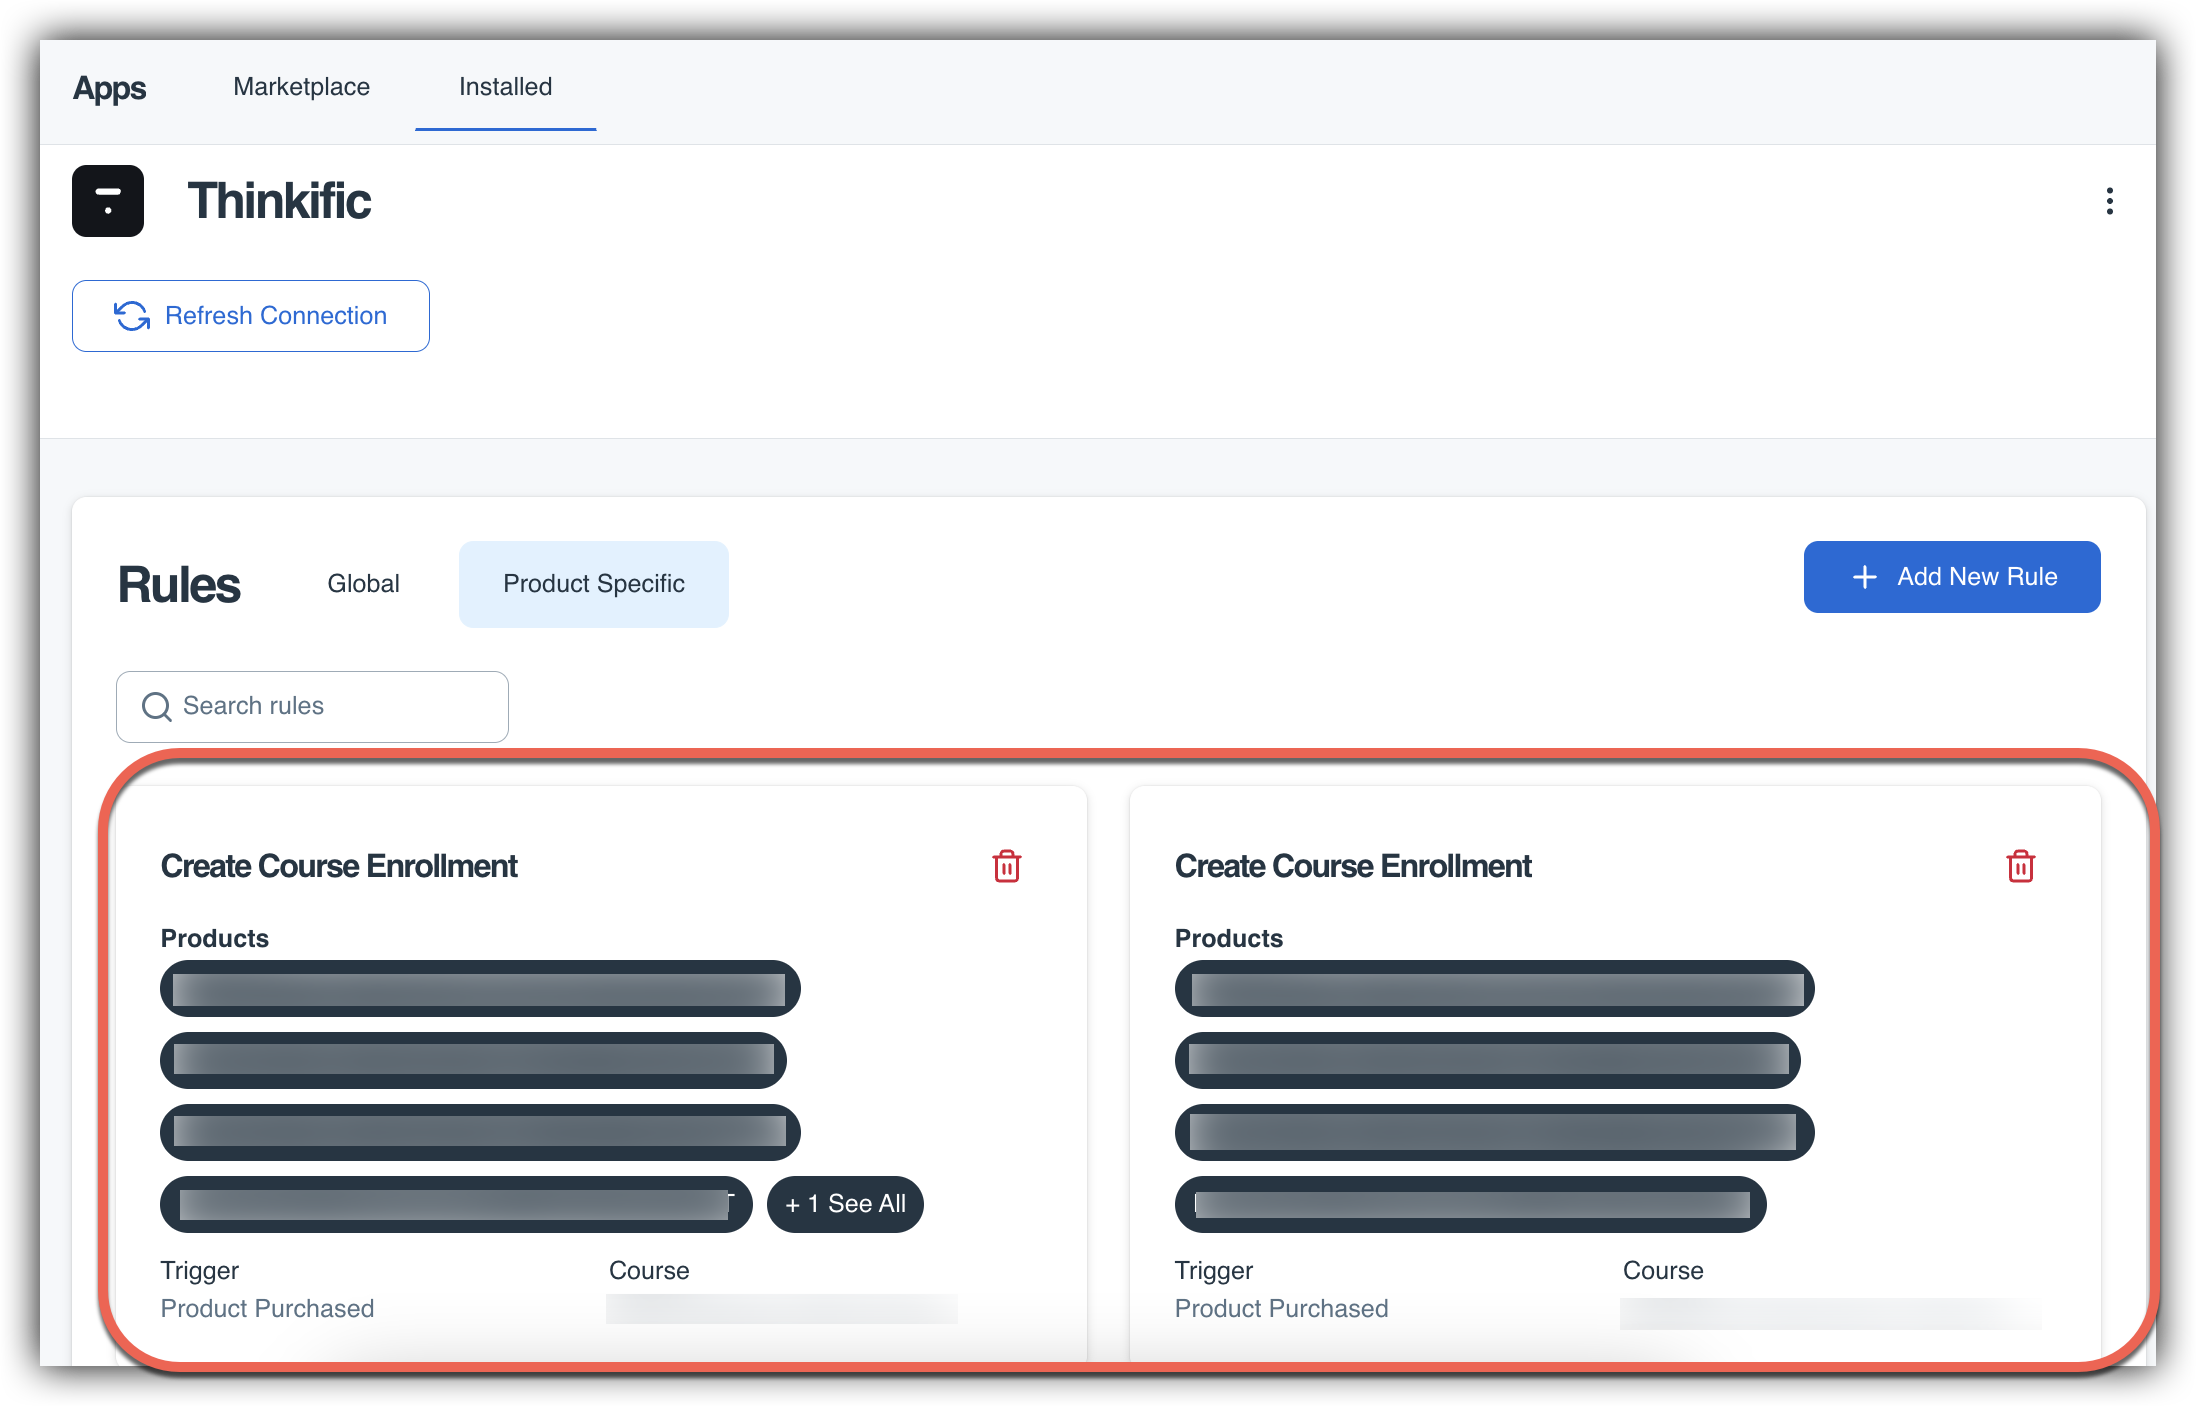The height and width of the screenshot is (1406, 2196).
Task: Click the Apps heading
Action: tap(110, 88)
